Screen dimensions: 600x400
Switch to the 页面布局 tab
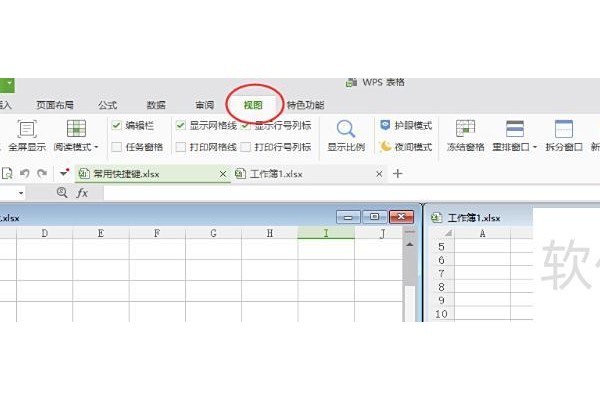tap(55, 105)
